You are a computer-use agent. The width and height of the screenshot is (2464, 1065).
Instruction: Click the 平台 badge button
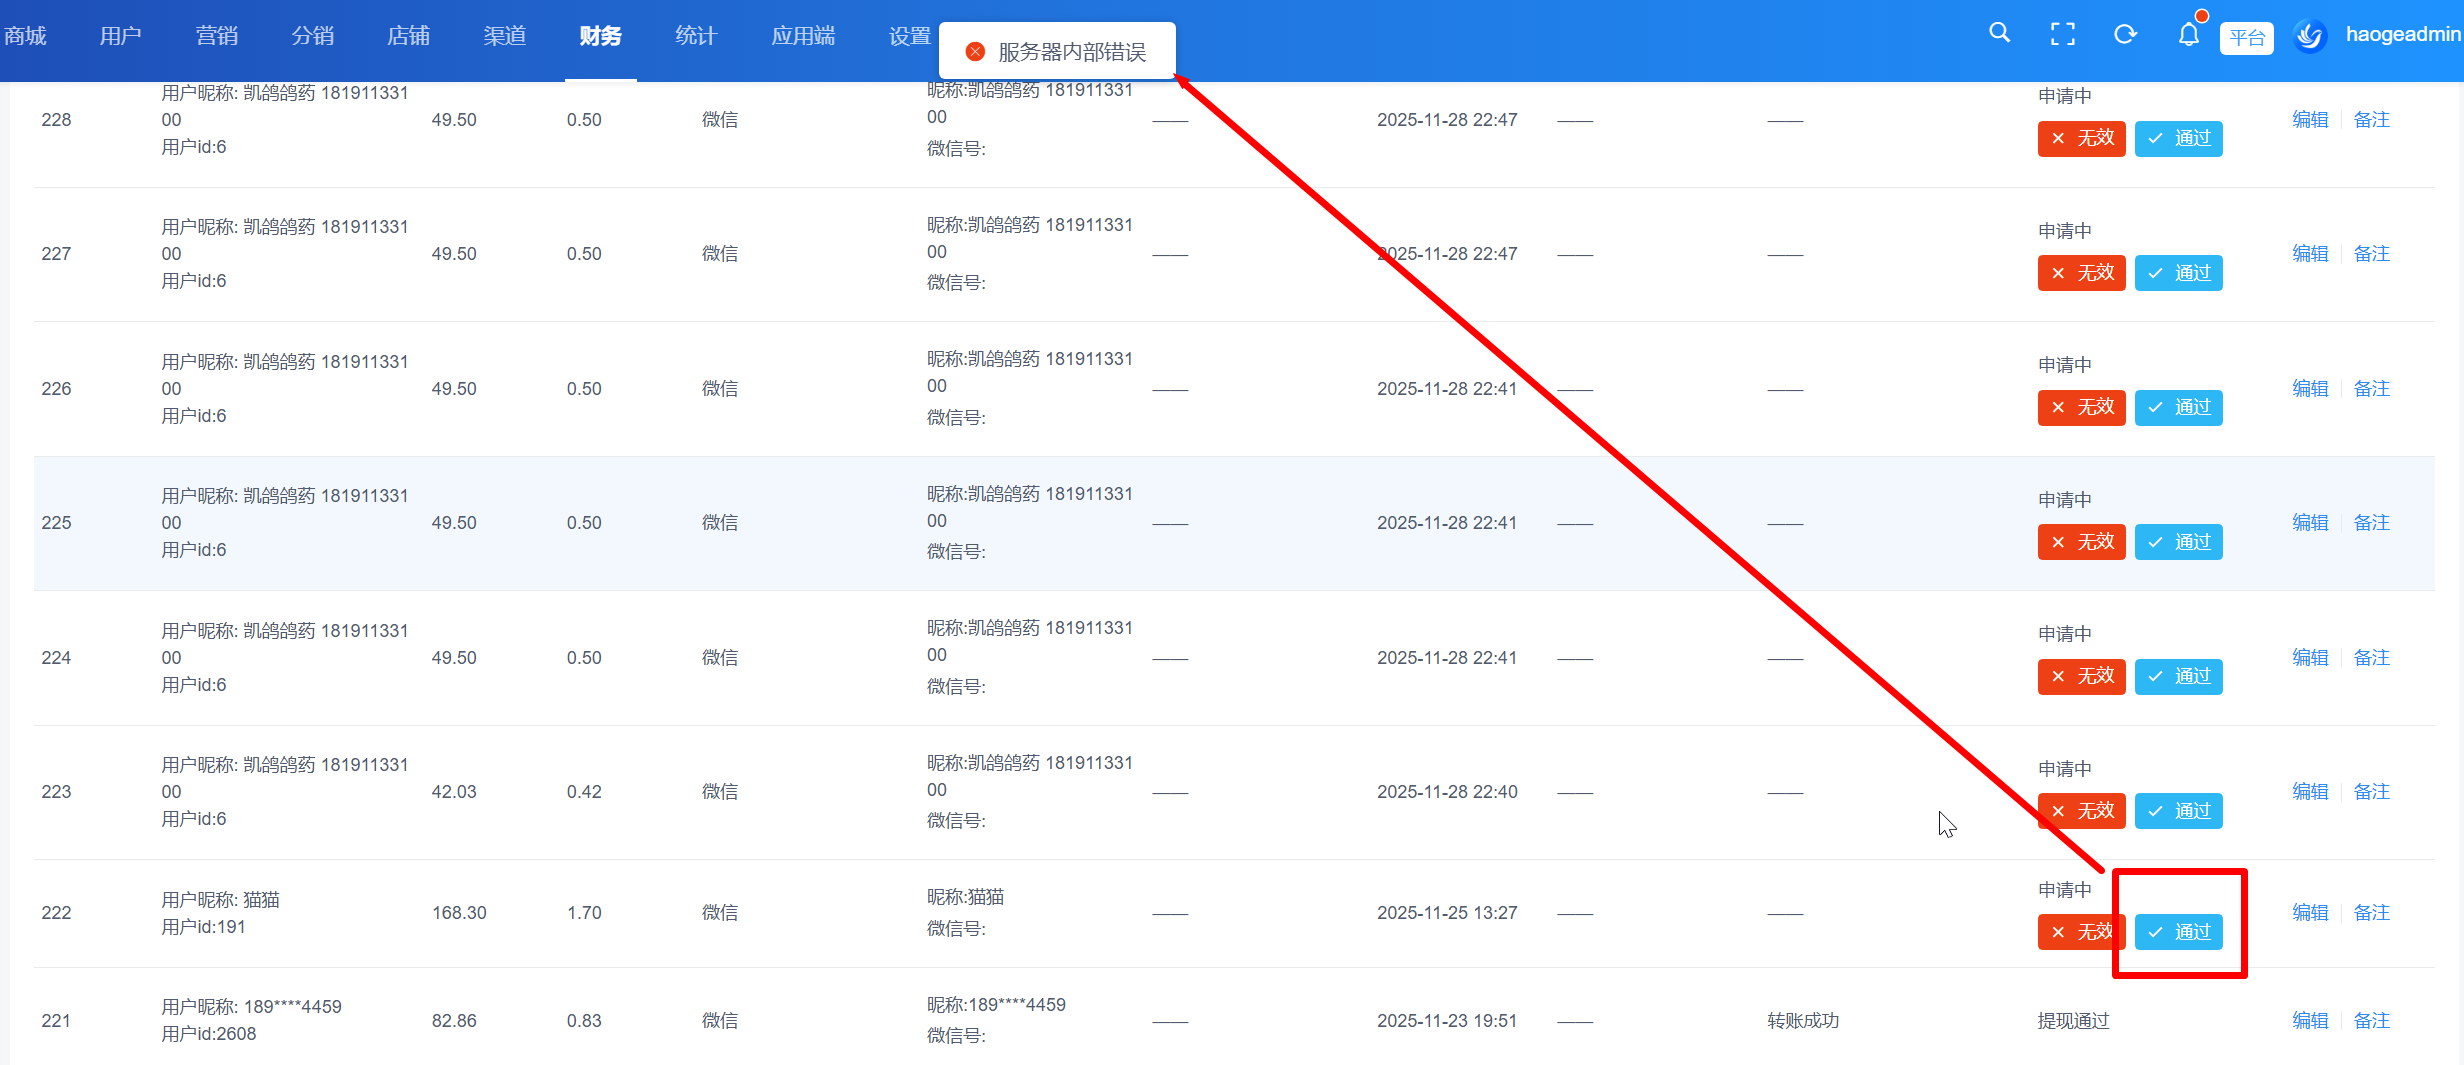tap(2246, 38)
